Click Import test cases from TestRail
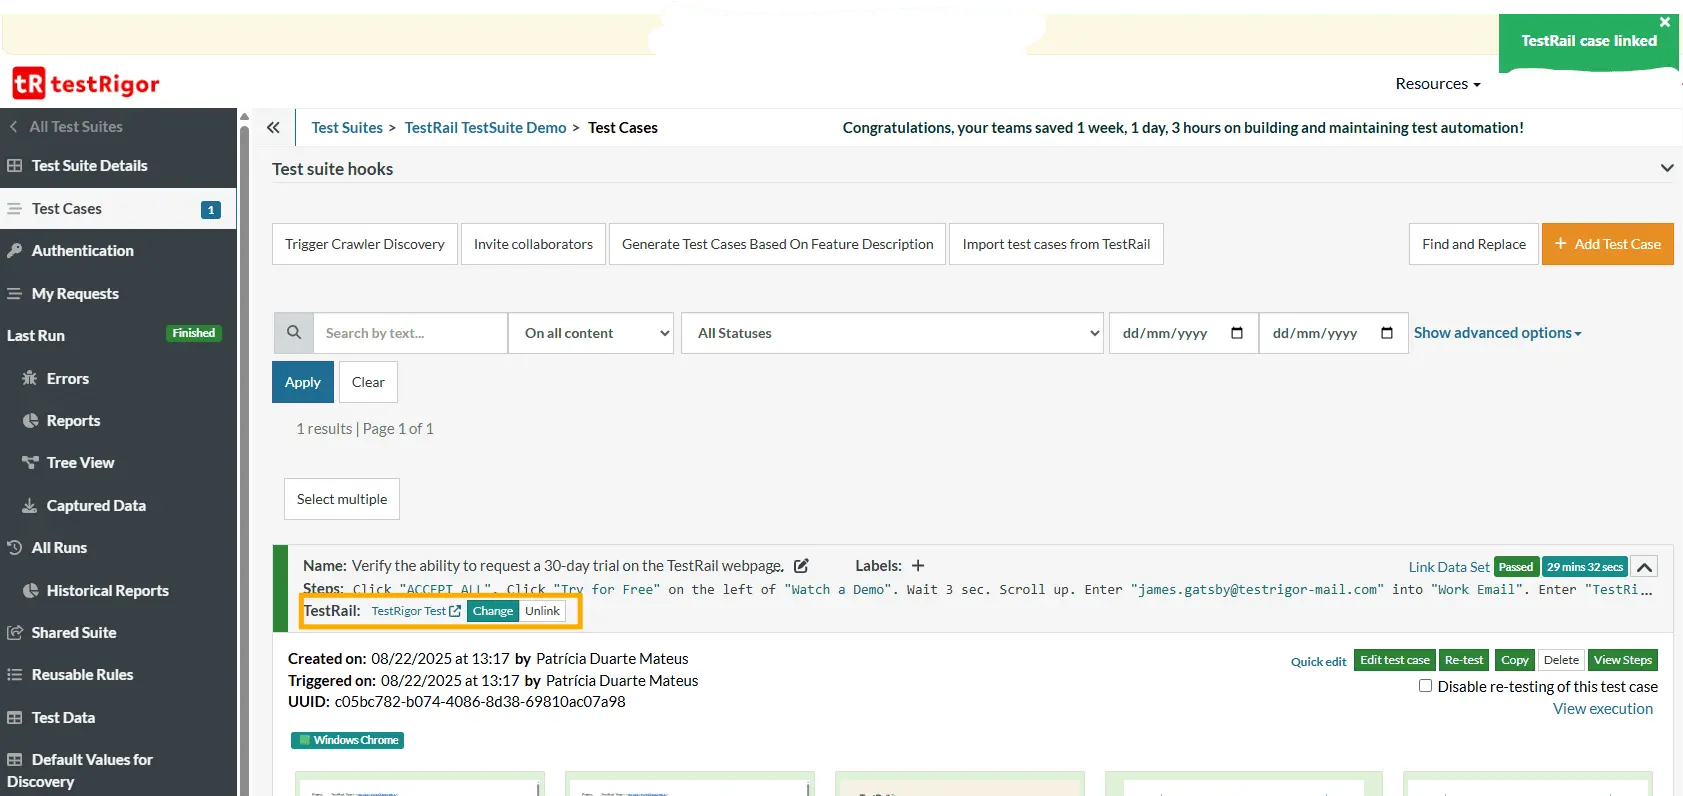Image resolution: width=1683 pixels, height=796 pixels. [1056, 244]
